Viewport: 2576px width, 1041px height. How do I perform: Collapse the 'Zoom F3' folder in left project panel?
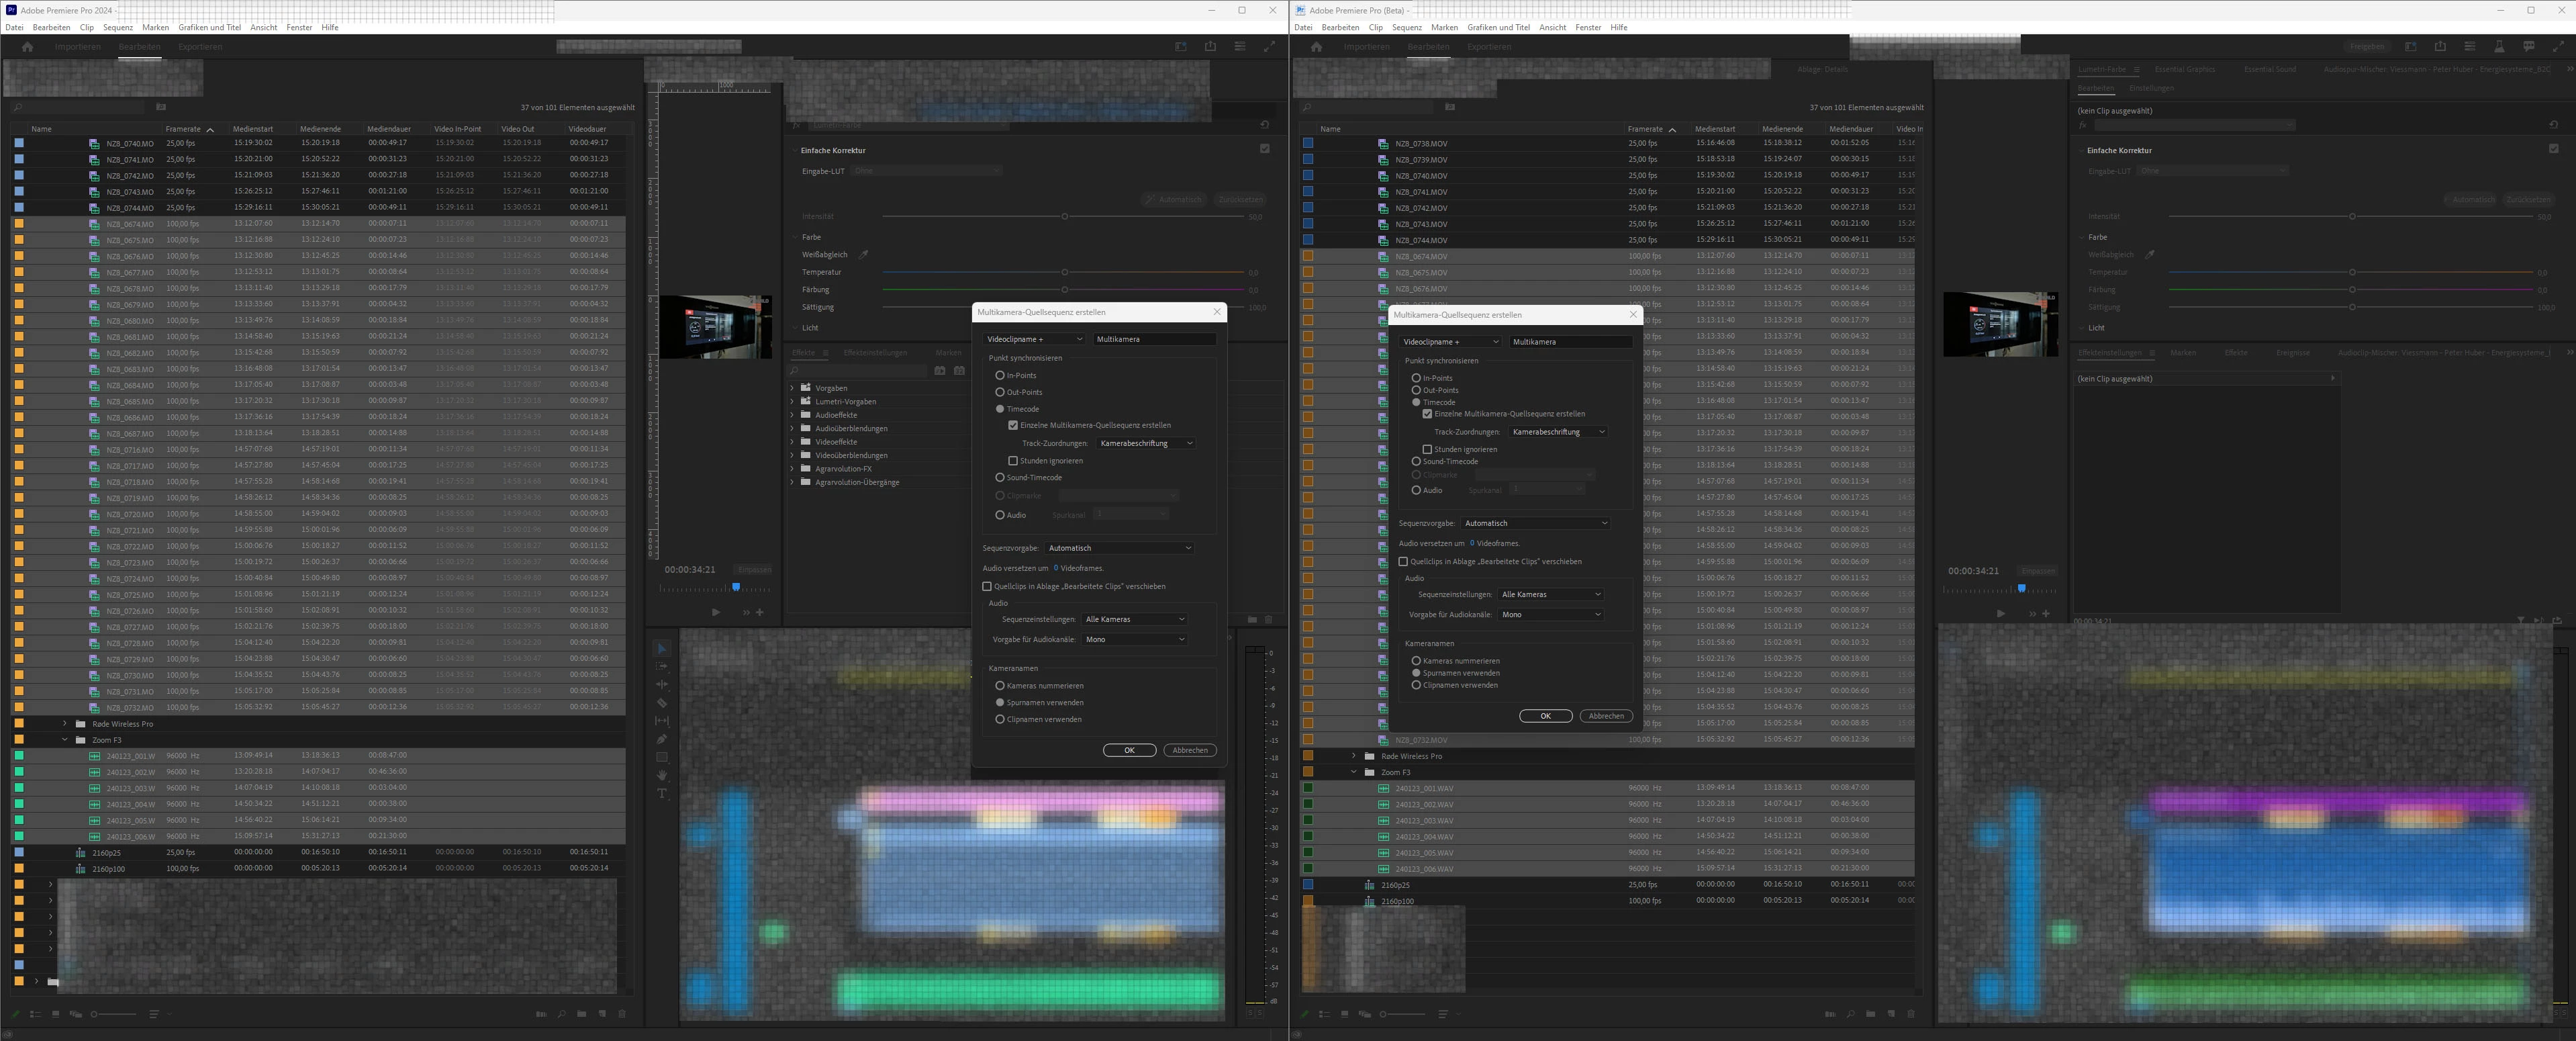coord(65,740)
